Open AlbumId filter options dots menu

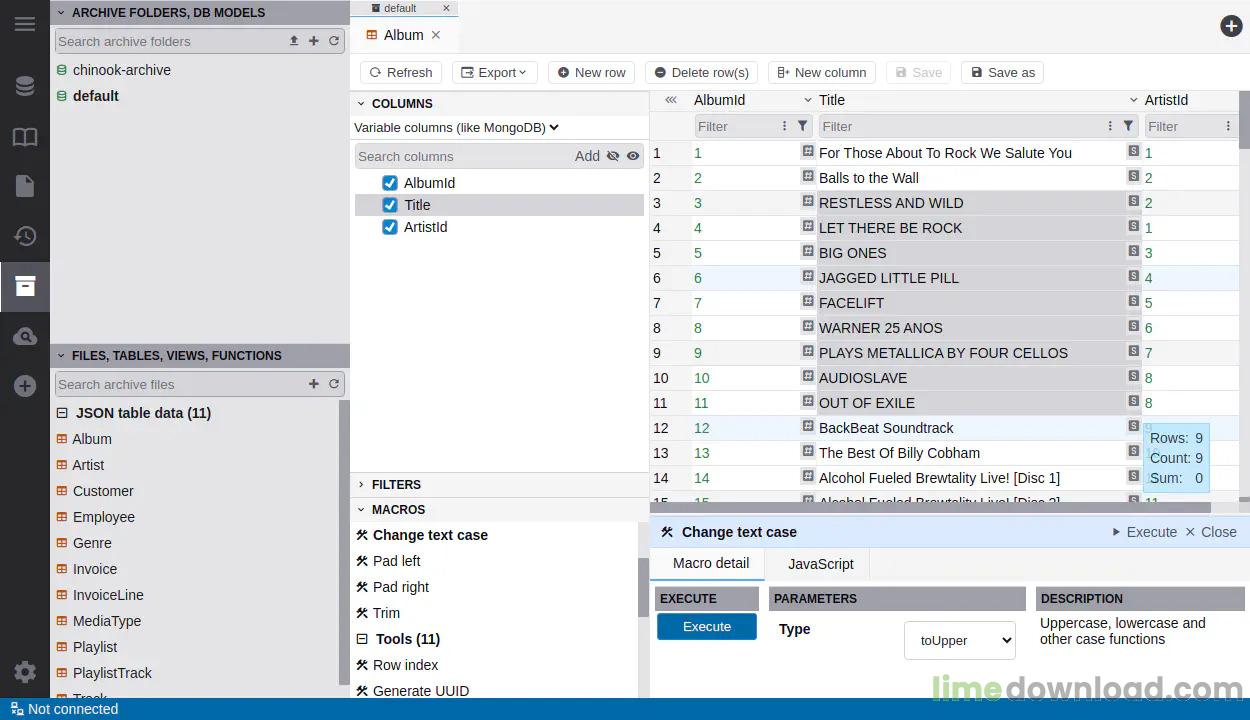[x=784, y=126]
